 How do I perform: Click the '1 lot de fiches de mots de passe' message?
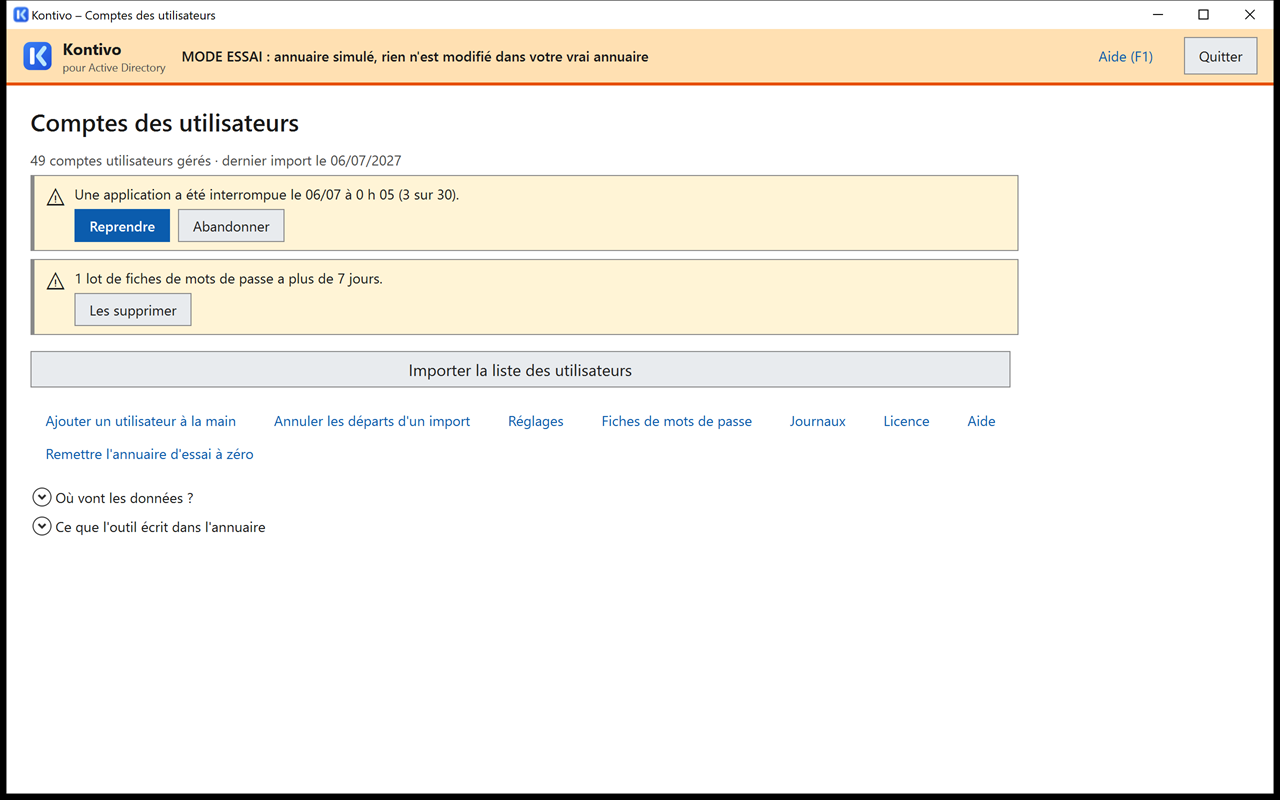click(229, 278)
